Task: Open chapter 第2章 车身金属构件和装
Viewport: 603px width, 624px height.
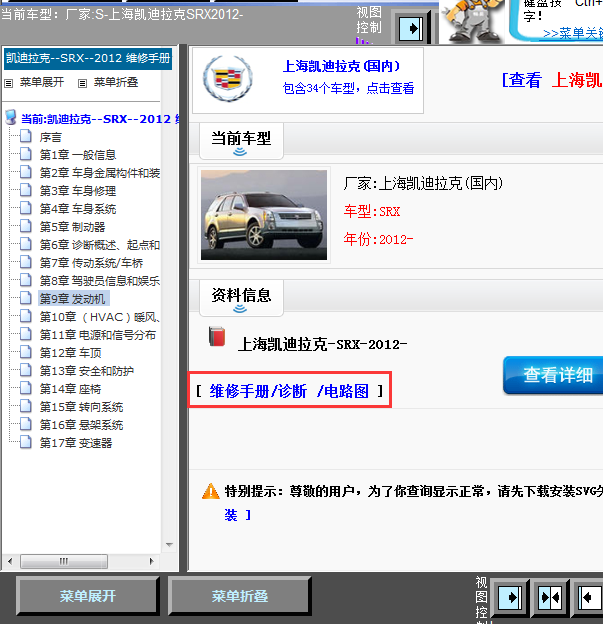Action: click(x=100, y=173)
